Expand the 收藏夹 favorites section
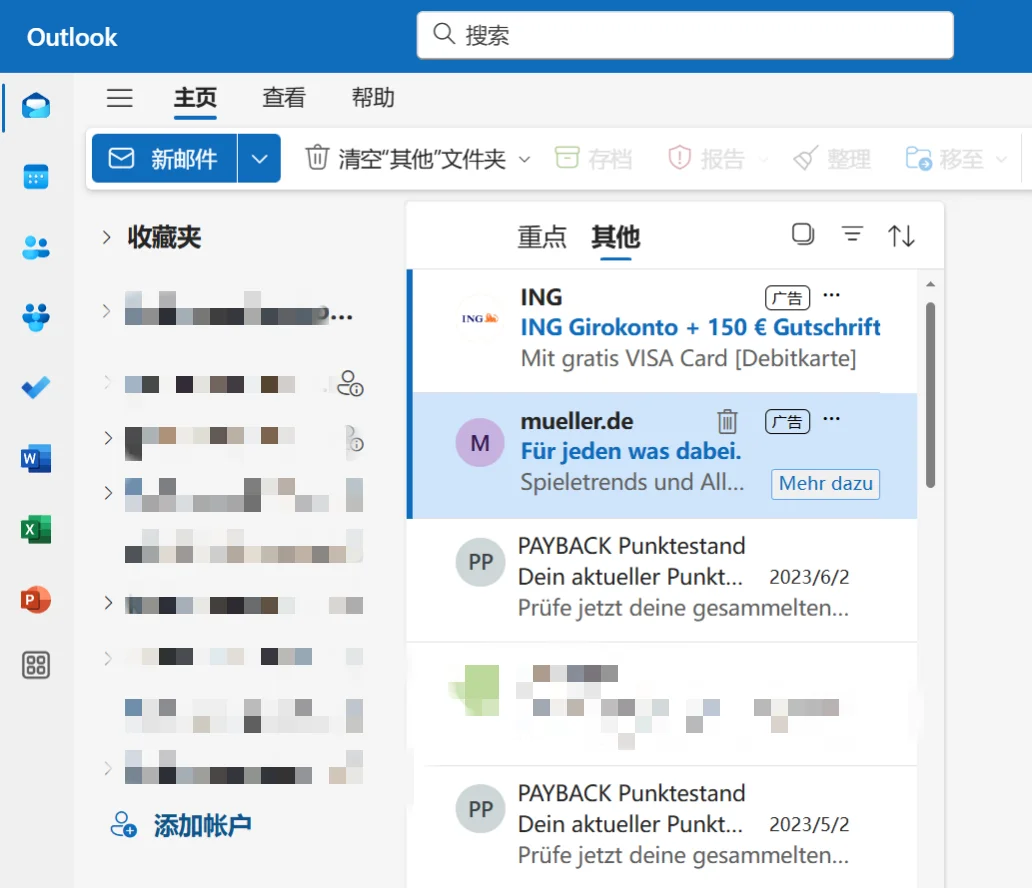The height and width of the screenshot is (888, 1032). tap(106, 237)
